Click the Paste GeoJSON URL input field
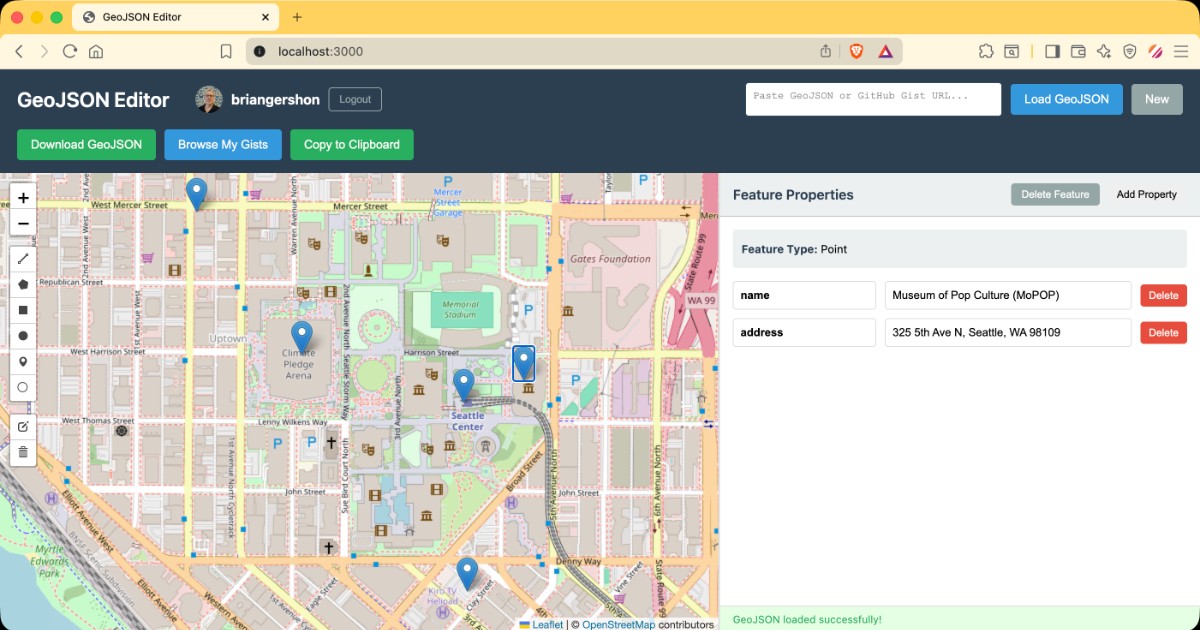 click(873, 99)
